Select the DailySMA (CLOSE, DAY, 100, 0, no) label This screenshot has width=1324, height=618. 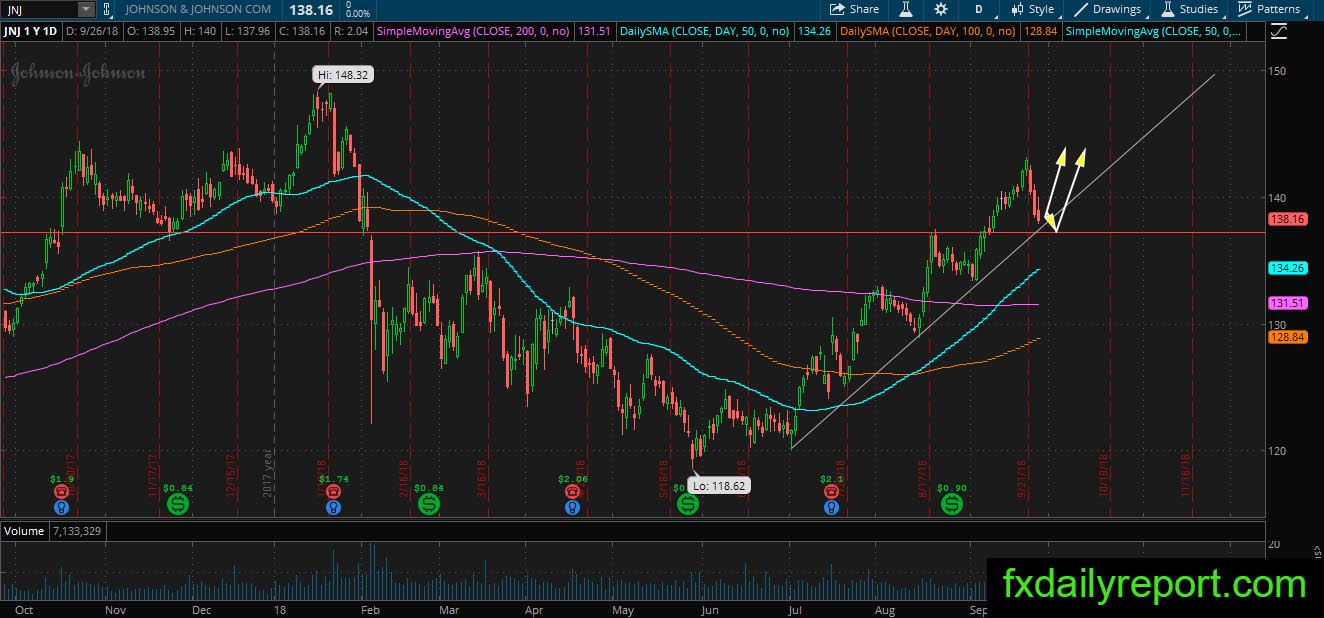[x=928, y=32]
